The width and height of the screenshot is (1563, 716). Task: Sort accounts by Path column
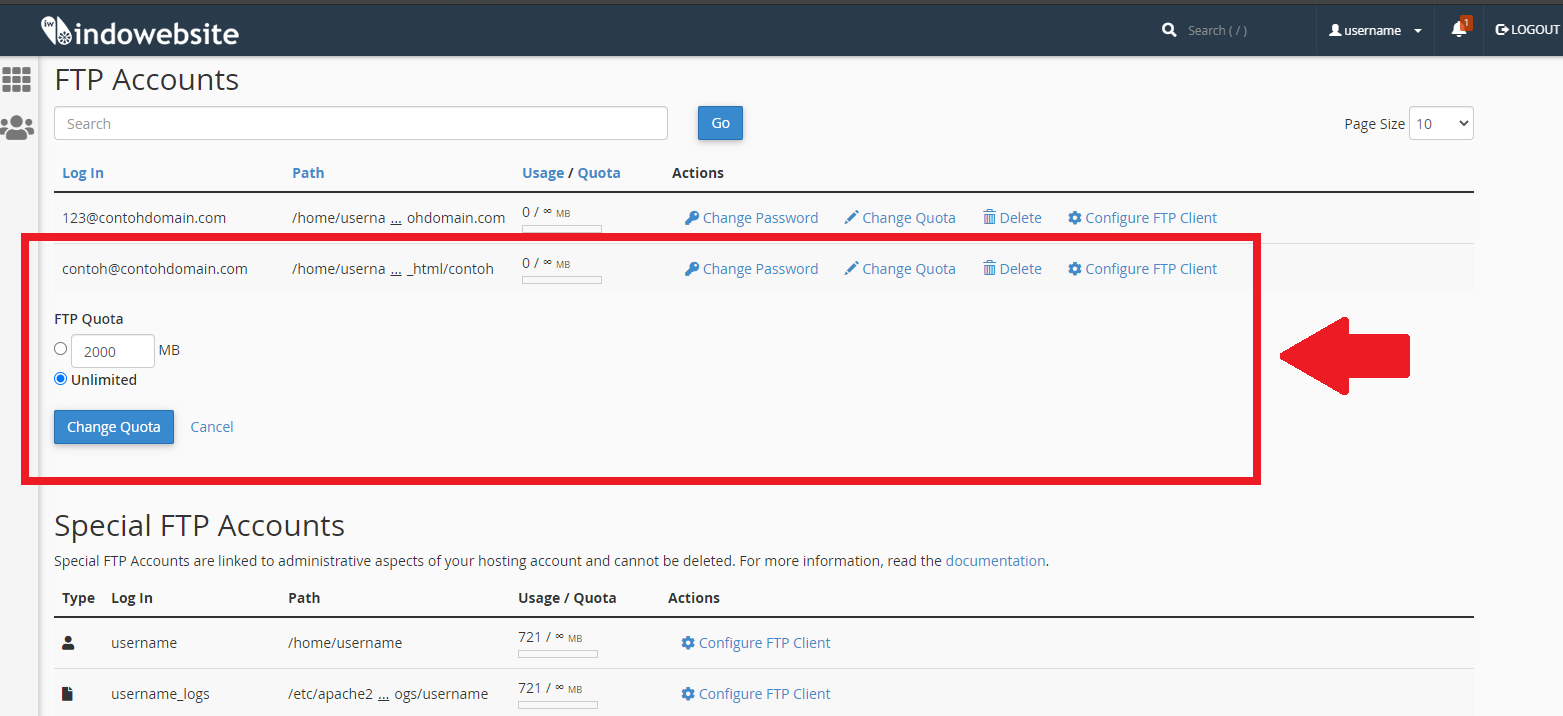pos(308,173)
